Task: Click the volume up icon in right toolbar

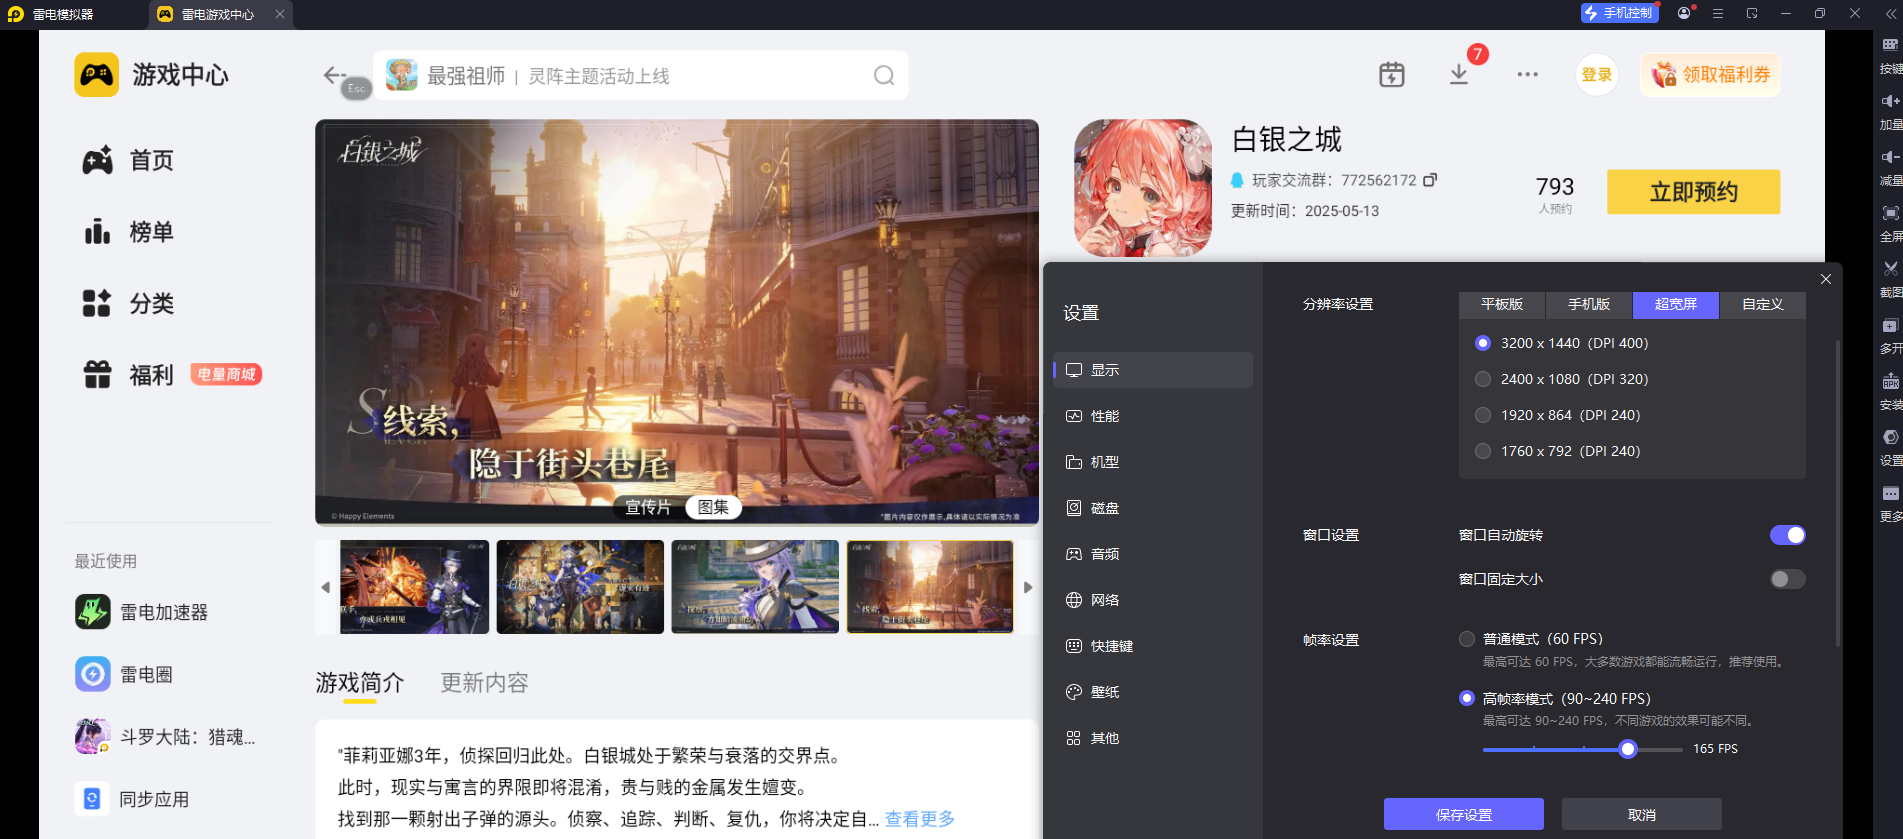Action: [x=1890, y=101]
